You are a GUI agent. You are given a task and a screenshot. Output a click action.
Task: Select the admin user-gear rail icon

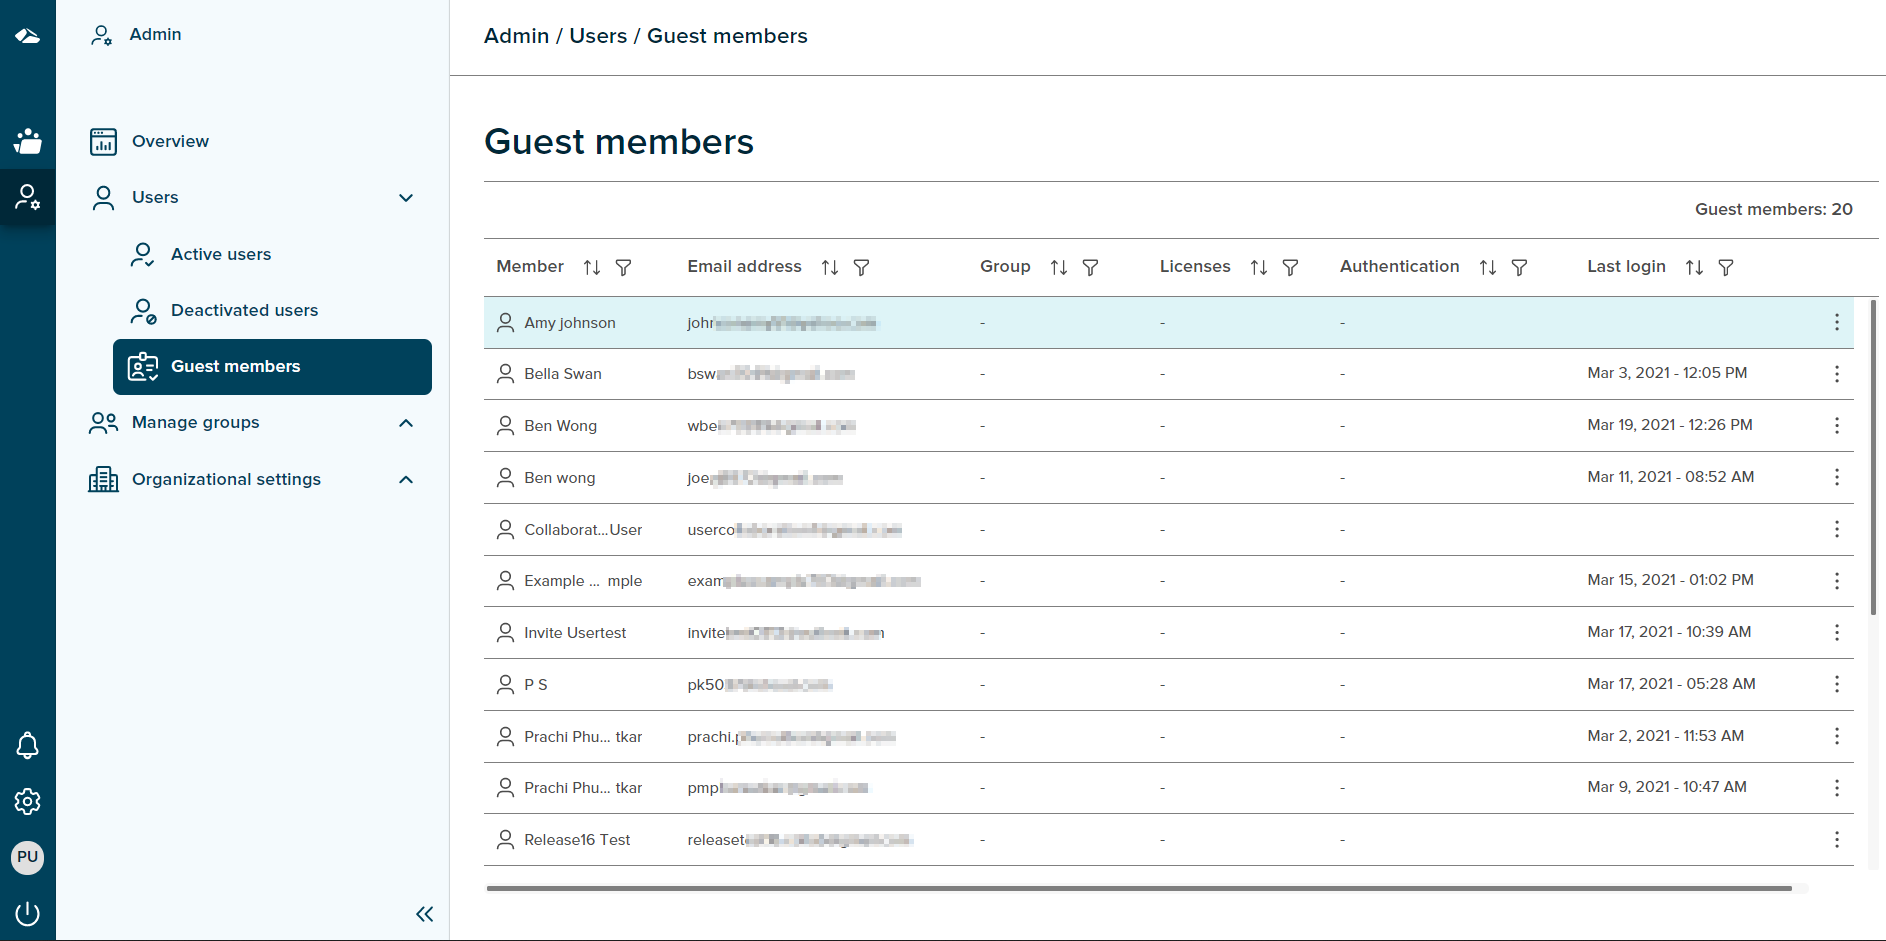point(27,197)
